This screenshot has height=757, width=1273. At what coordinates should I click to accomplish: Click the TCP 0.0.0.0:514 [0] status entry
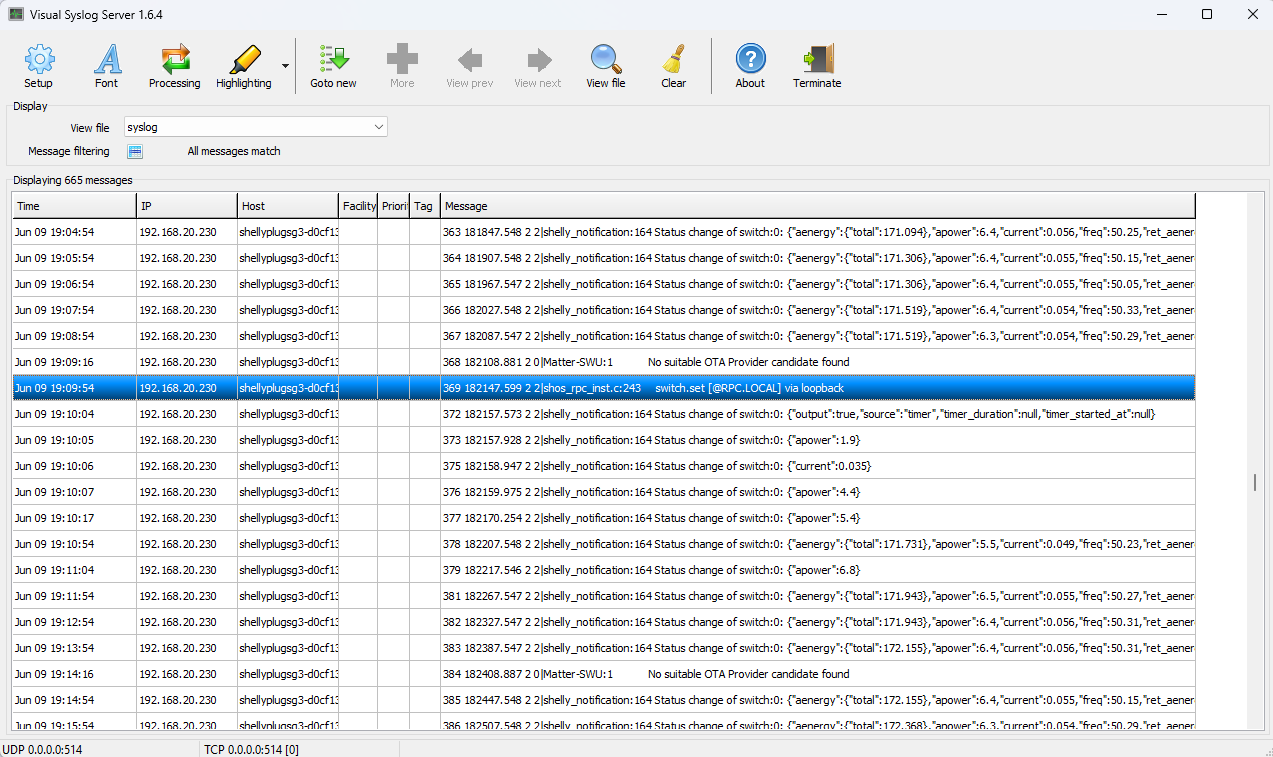(251, 749)
